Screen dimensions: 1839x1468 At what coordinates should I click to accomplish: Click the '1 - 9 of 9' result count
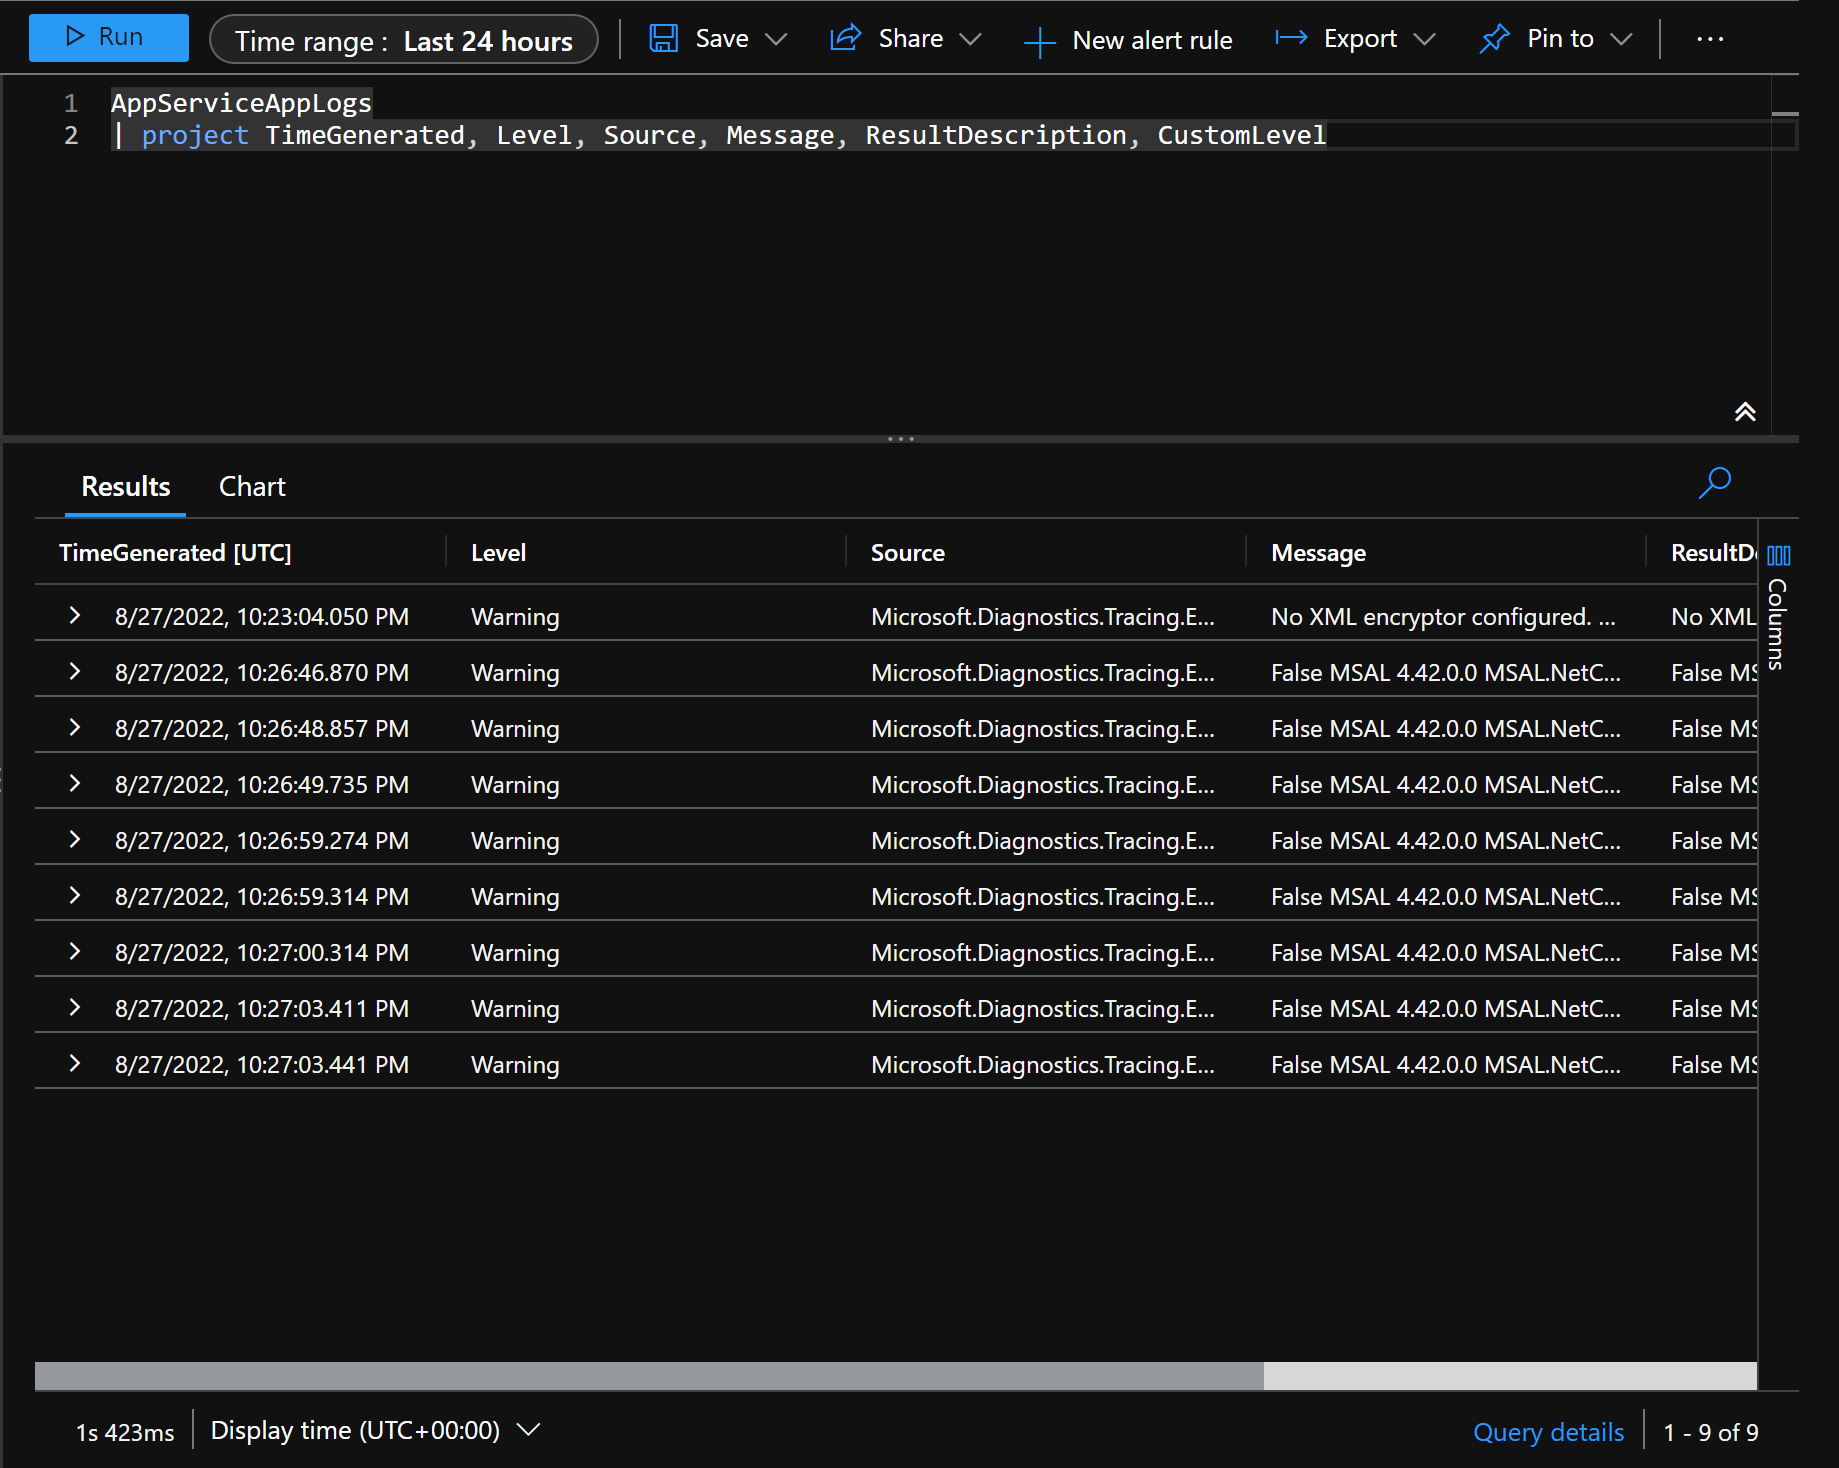click(1710, 1433)
